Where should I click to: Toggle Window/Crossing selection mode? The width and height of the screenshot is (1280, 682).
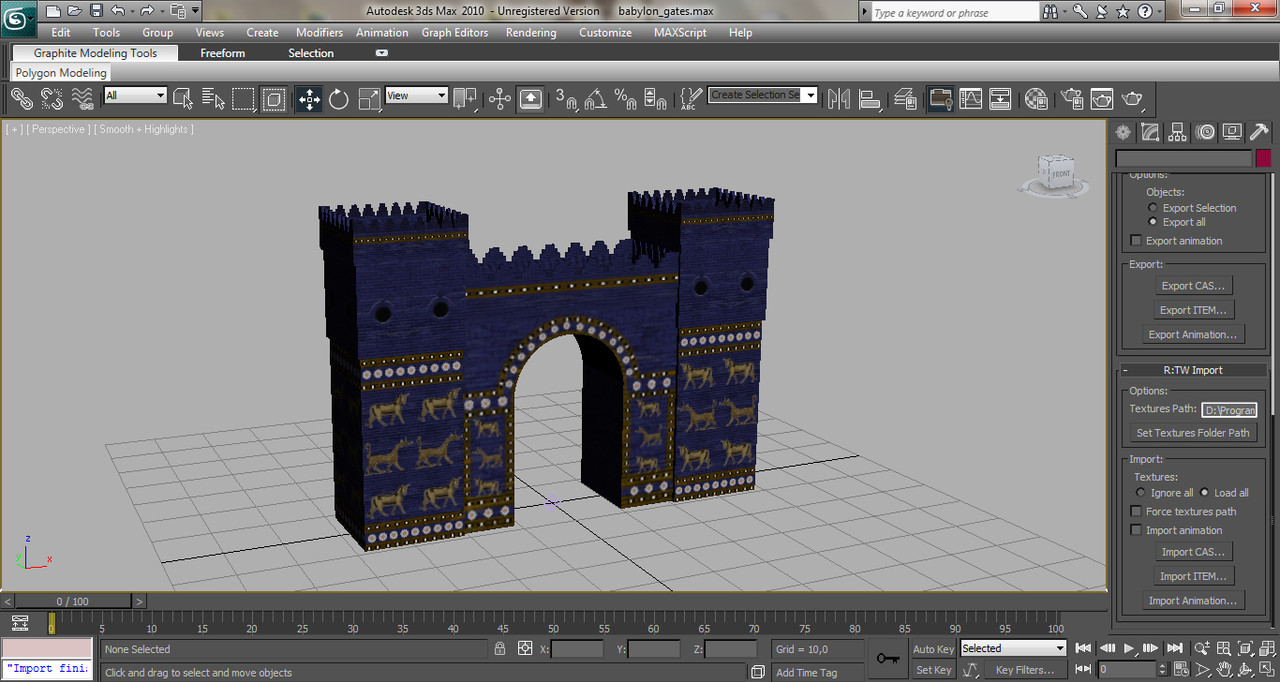click(x=274, y=98)
